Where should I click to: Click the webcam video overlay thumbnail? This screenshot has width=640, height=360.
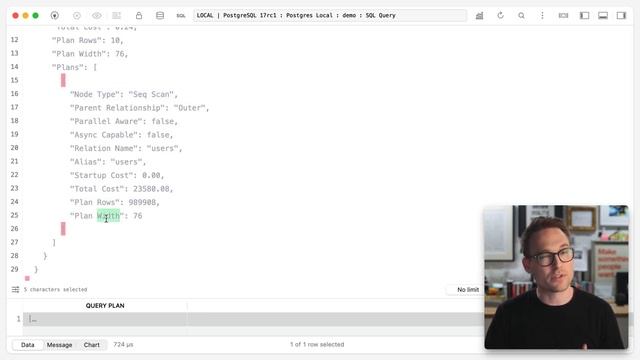[556, 277]
